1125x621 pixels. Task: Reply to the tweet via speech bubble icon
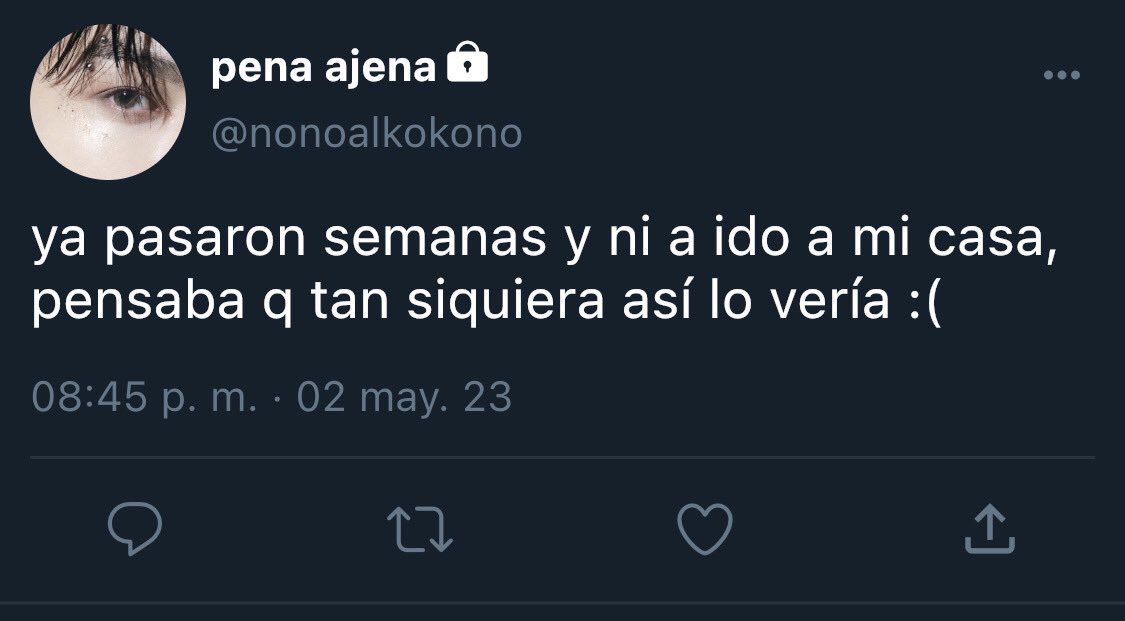(x=135, y=529)
